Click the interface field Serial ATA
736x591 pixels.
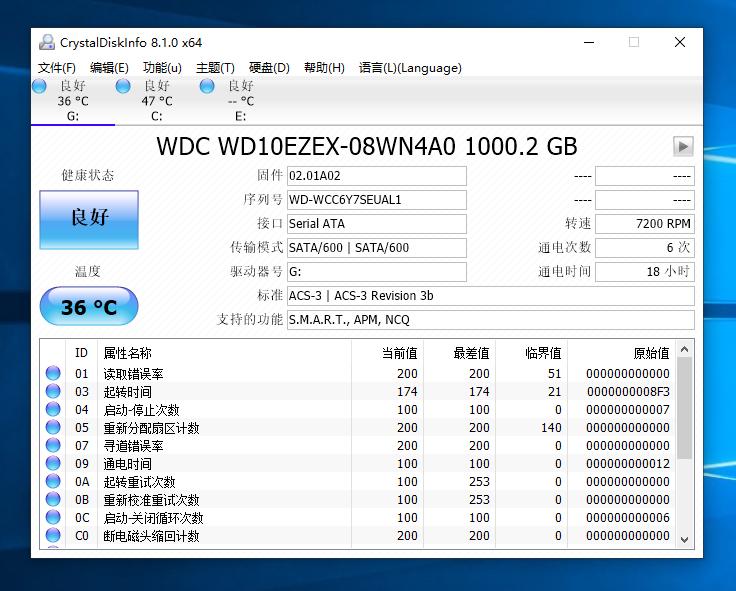click(376, 224)
